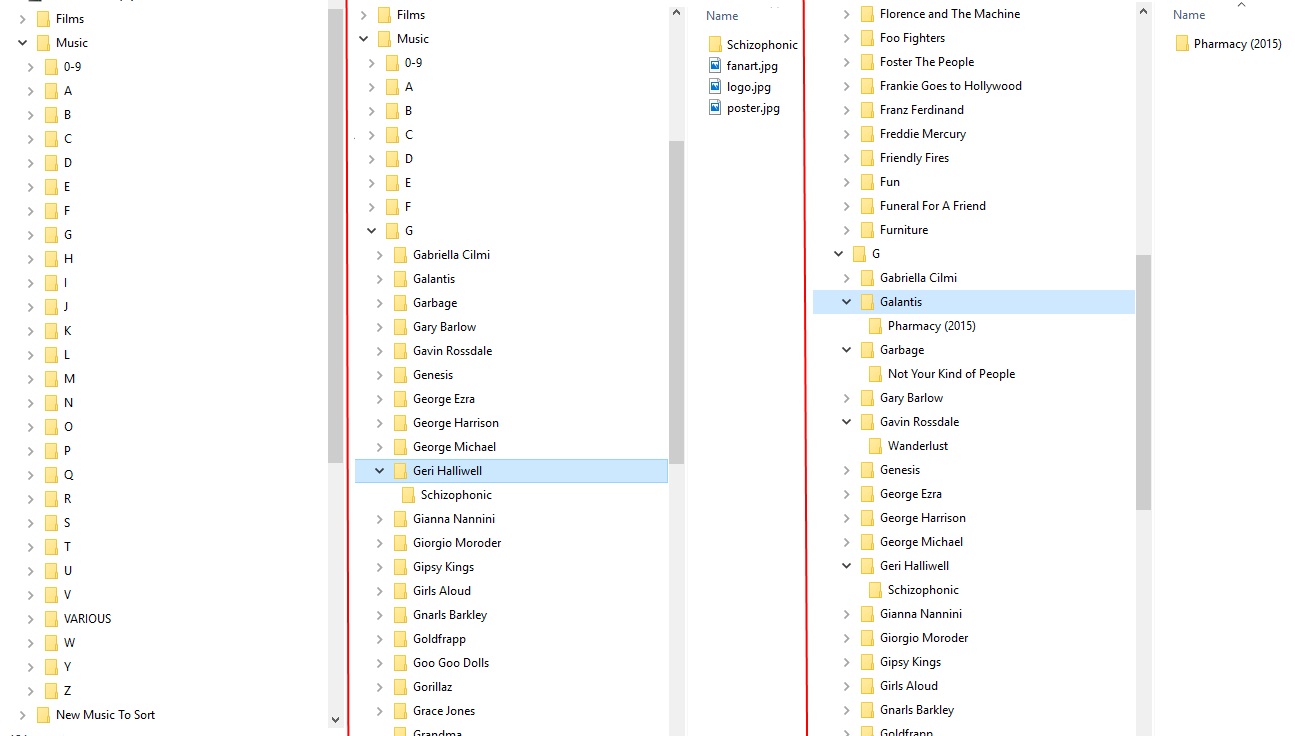
Task: Expand the Friendly Fires folder chevron
Action: (846, 158)
